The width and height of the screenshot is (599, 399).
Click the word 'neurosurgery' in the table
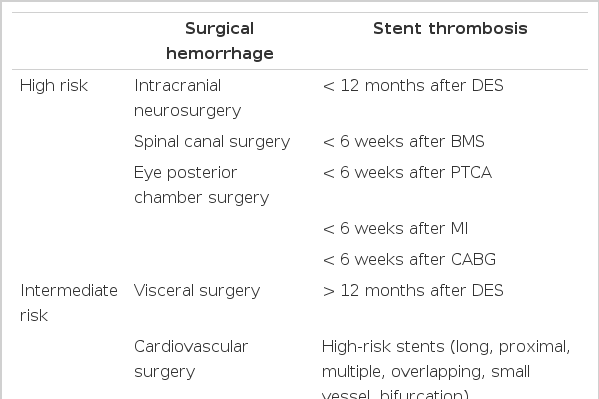tap(188, 111)
